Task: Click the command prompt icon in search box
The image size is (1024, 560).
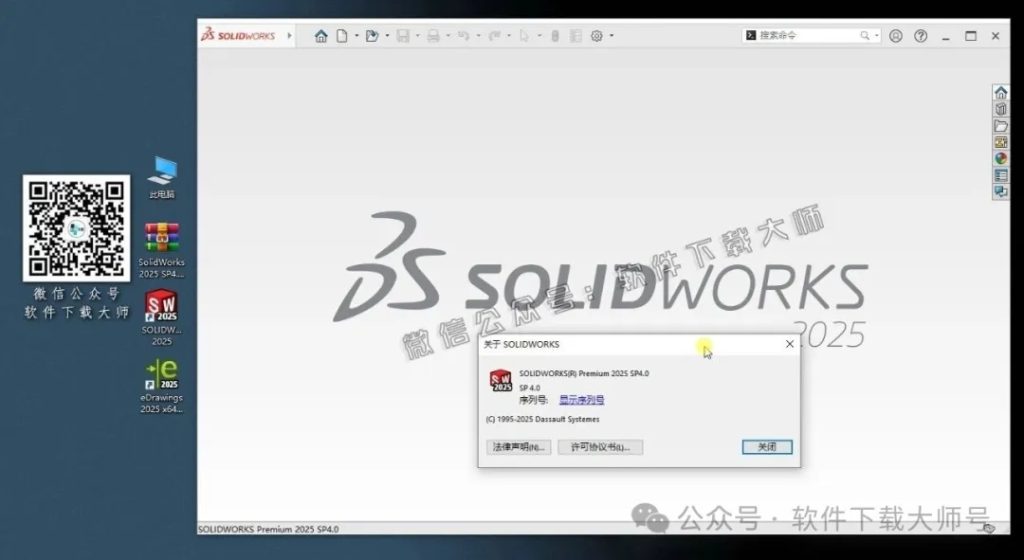Action: tap(751, 35)
